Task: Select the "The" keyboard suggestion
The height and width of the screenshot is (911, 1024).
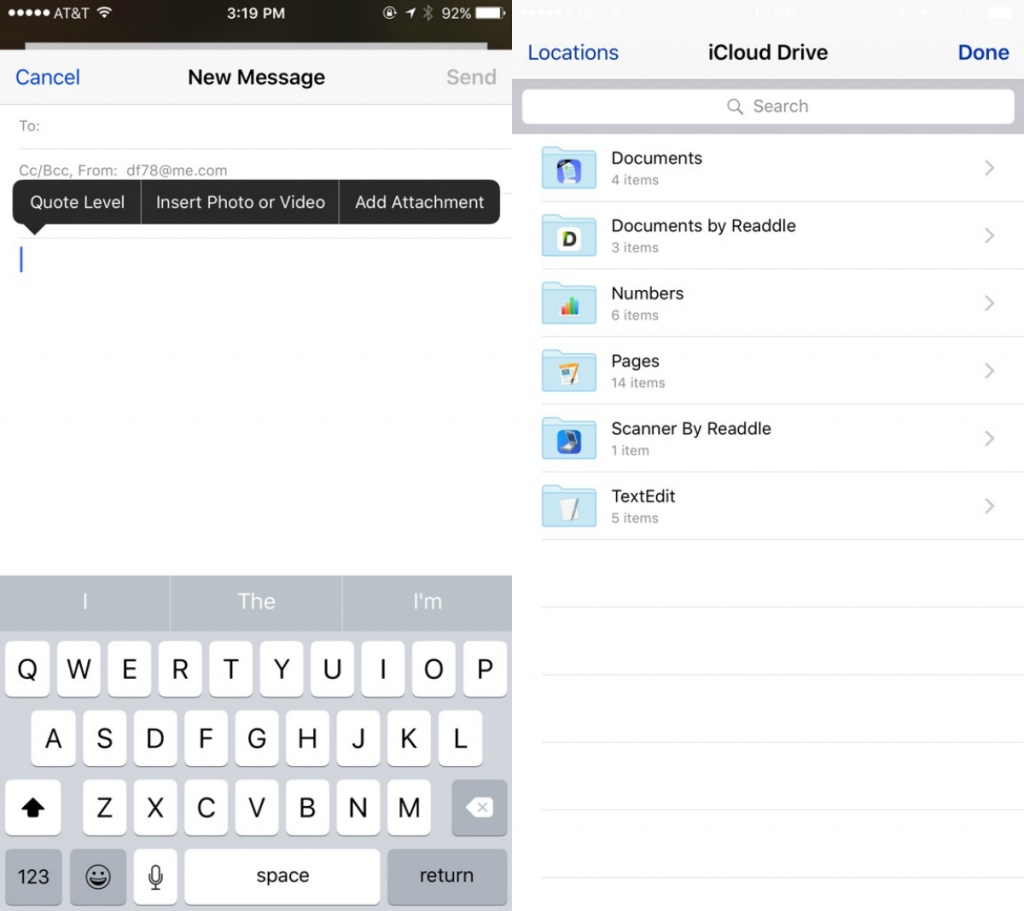Action: click(256, 601)
